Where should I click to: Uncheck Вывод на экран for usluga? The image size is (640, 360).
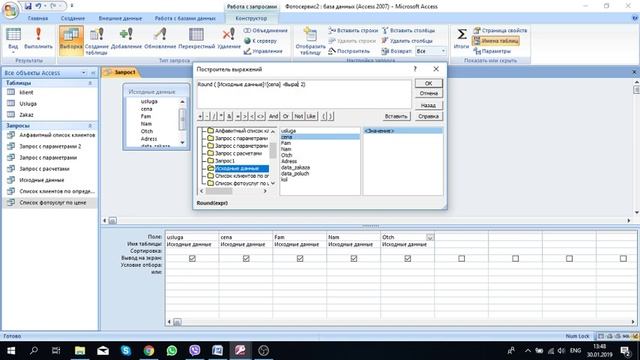192,258
